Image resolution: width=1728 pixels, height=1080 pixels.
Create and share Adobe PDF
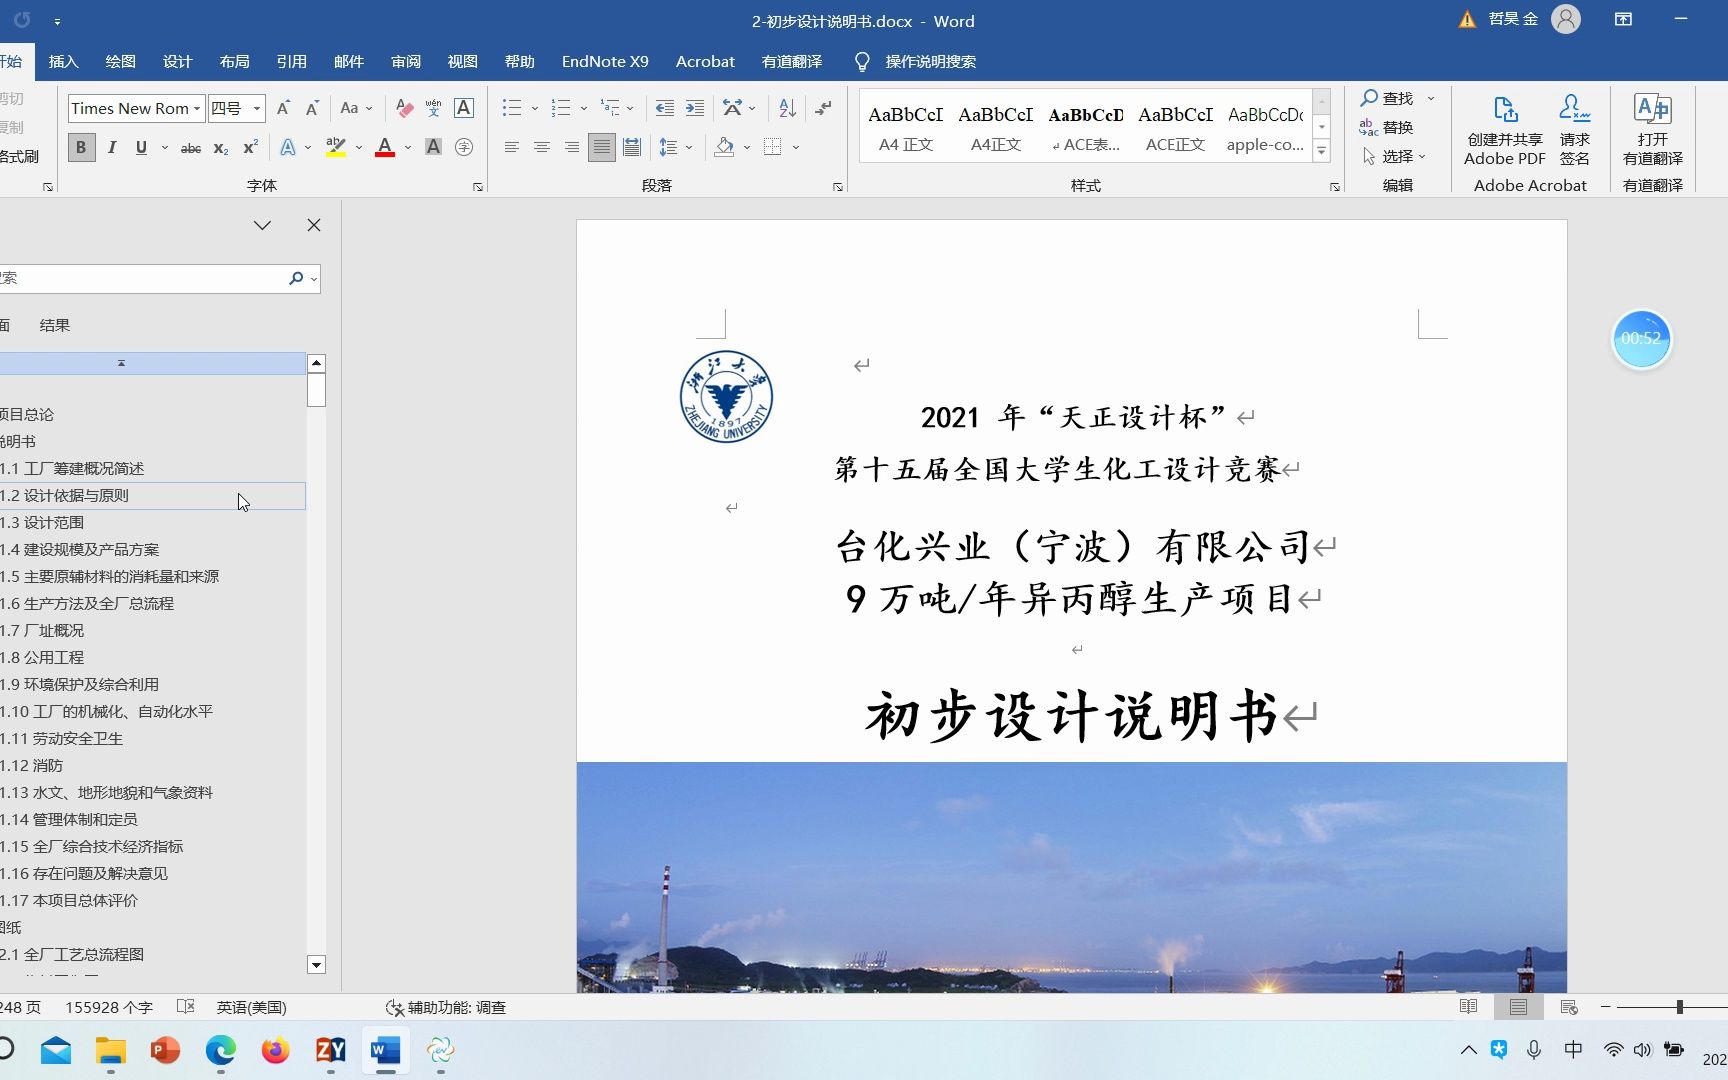tap(1505, 130)
